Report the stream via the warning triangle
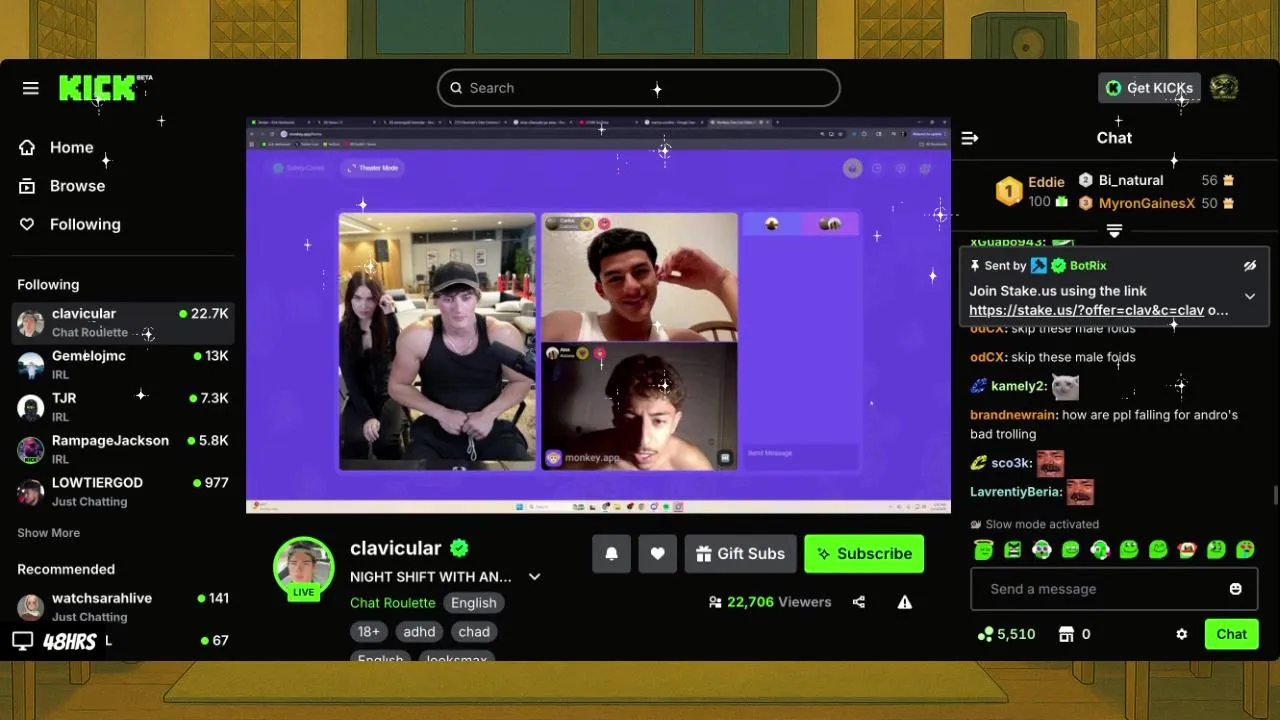 (905, 602)
